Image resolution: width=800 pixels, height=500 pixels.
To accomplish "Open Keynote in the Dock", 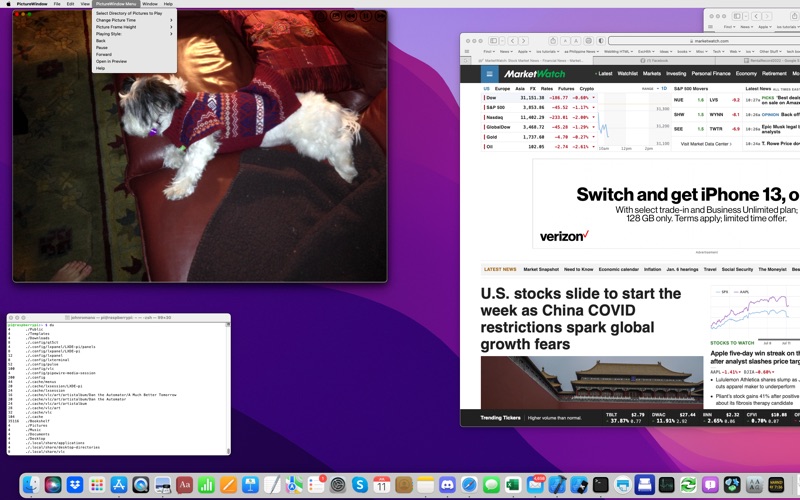I will [251, 484].
